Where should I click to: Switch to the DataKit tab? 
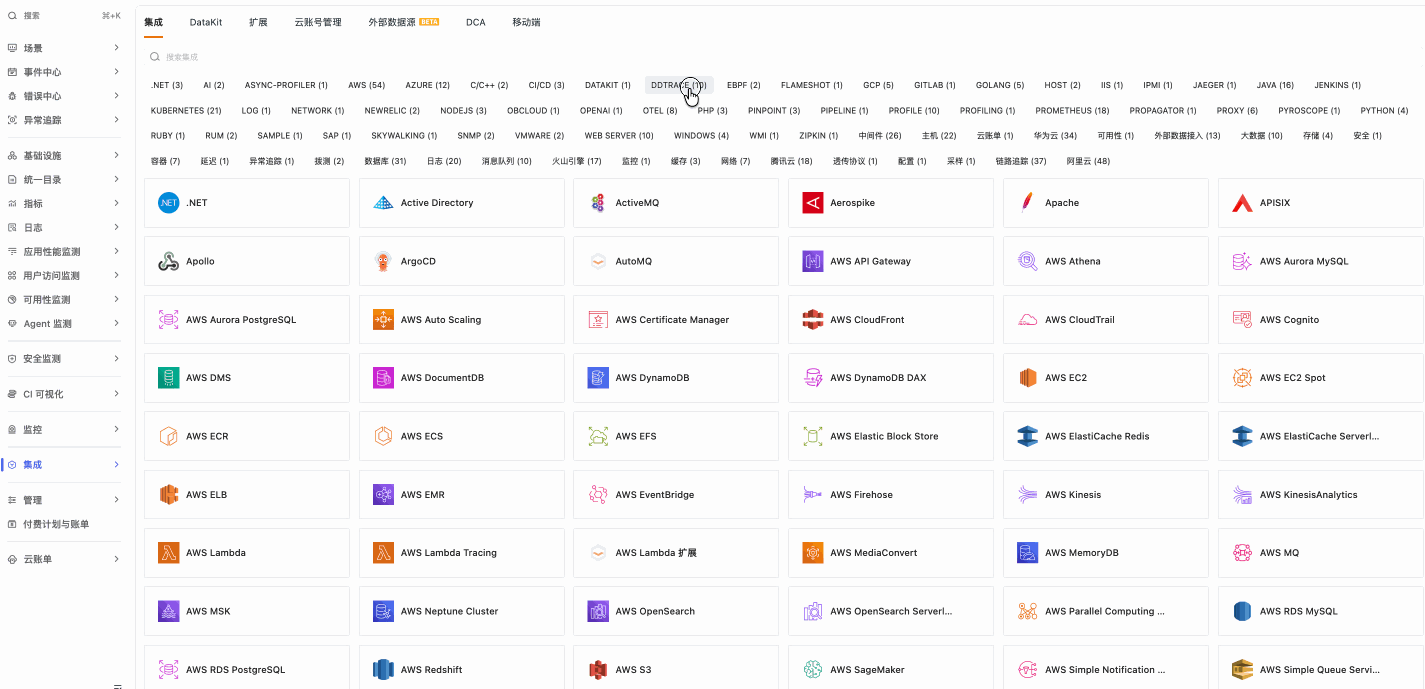point(206,22)
